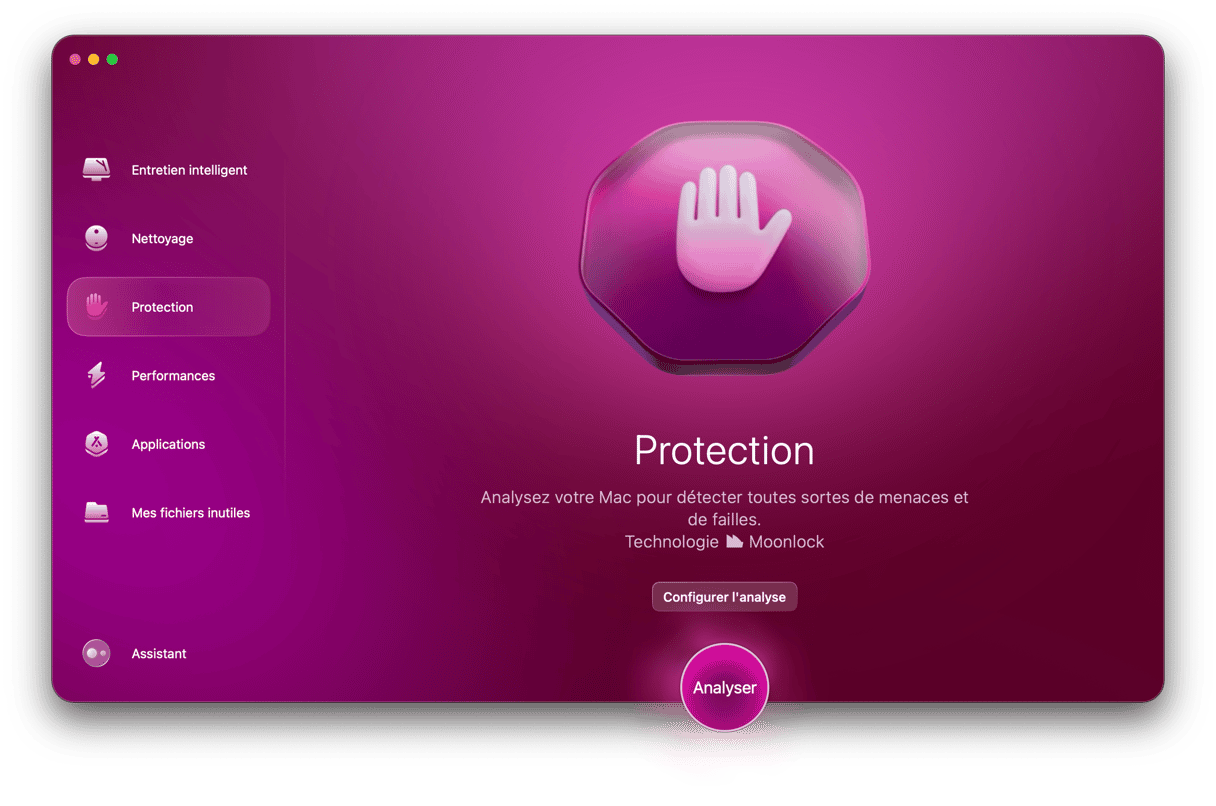Click the Protection hand icon in sidebar
1216x806 pixels.
[x=96, y=307]
